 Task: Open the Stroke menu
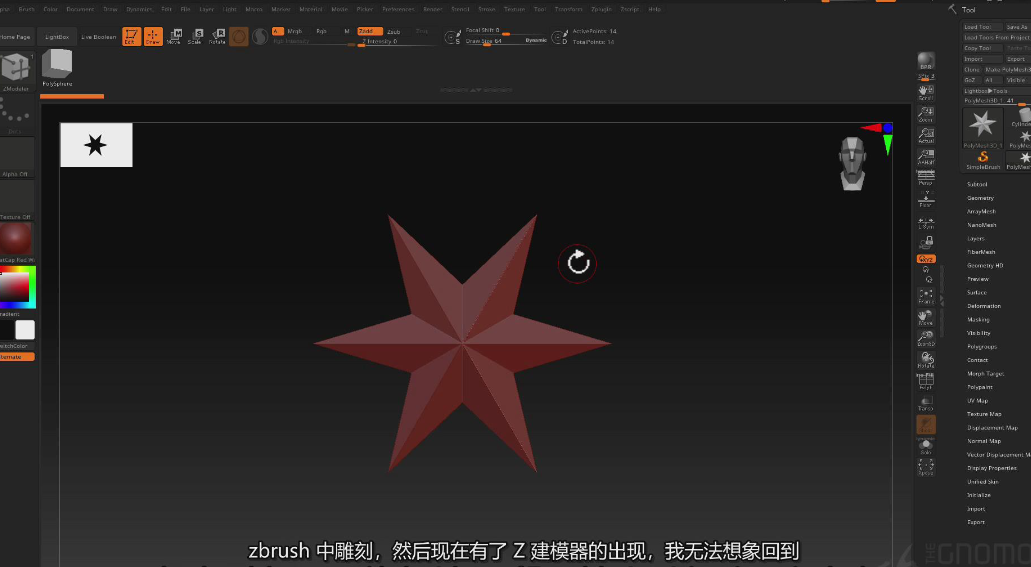pyautogui.click(x=487, y=9)
